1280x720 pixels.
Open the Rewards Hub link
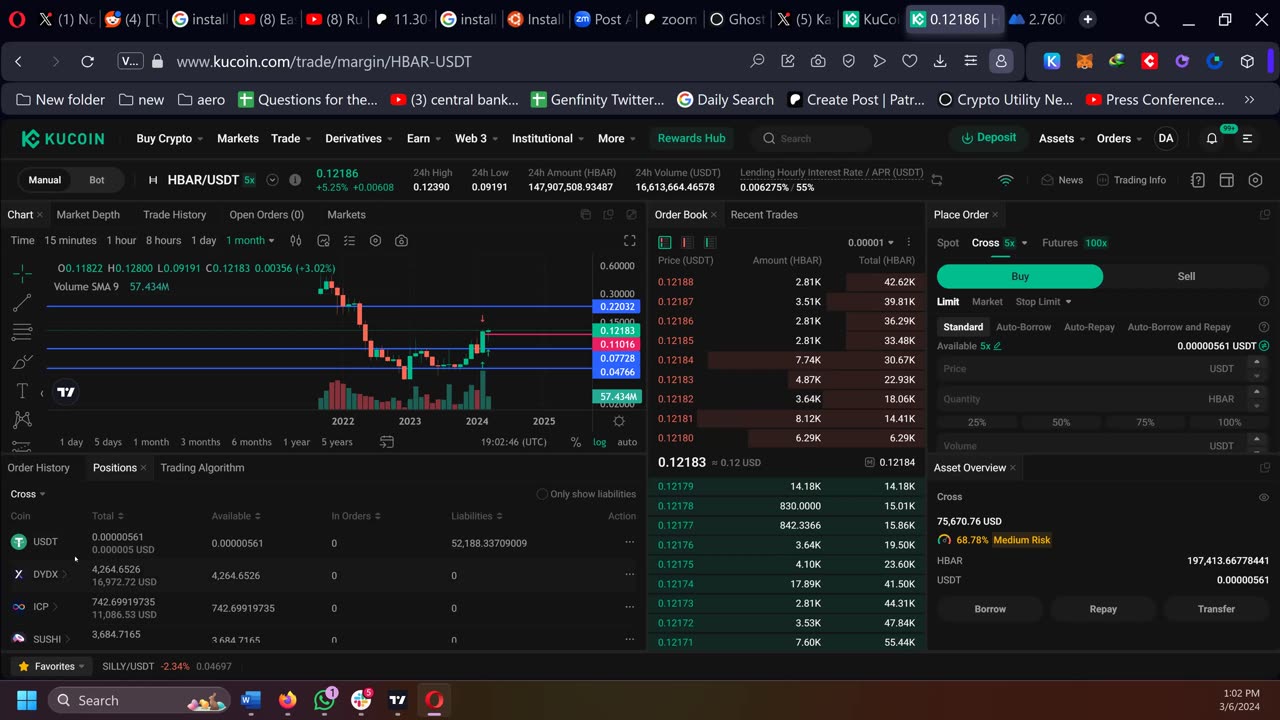click(x=691, y=138)
